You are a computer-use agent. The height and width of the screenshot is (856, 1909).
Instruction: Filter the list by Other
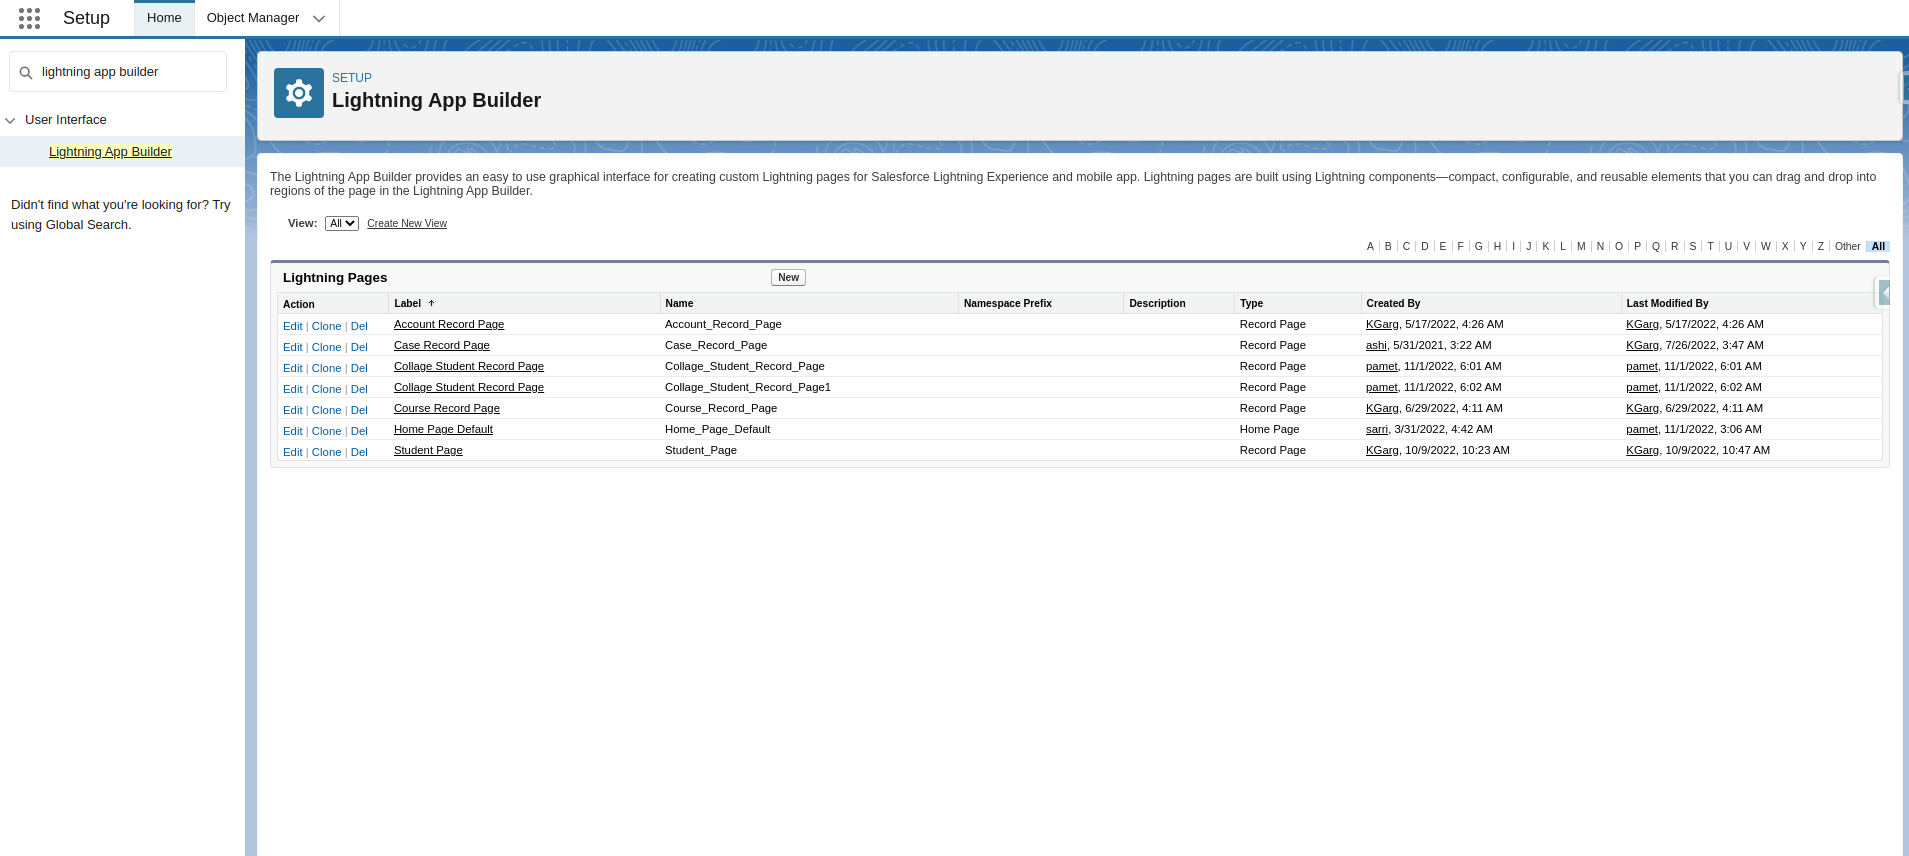(x=1847, y=246)
